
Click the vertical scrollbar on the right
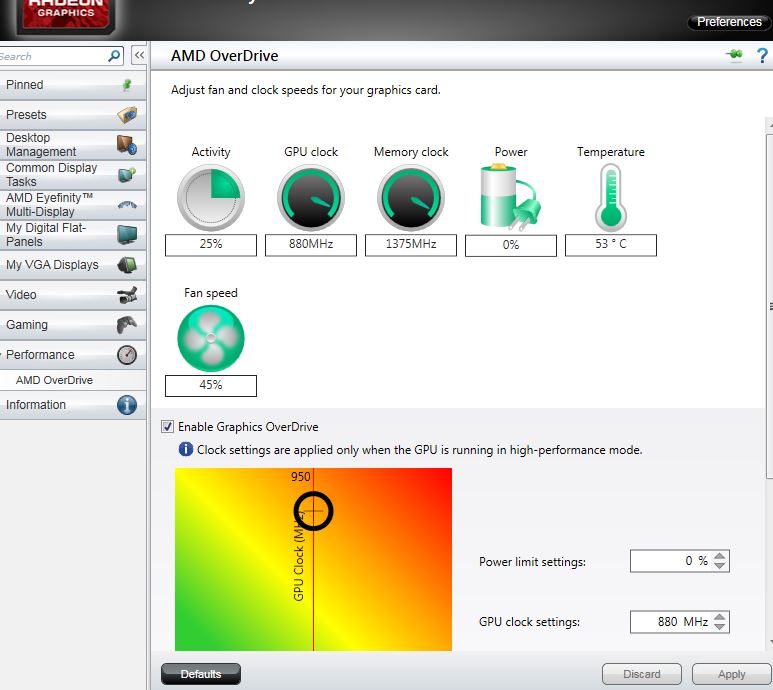pos(770,306)
